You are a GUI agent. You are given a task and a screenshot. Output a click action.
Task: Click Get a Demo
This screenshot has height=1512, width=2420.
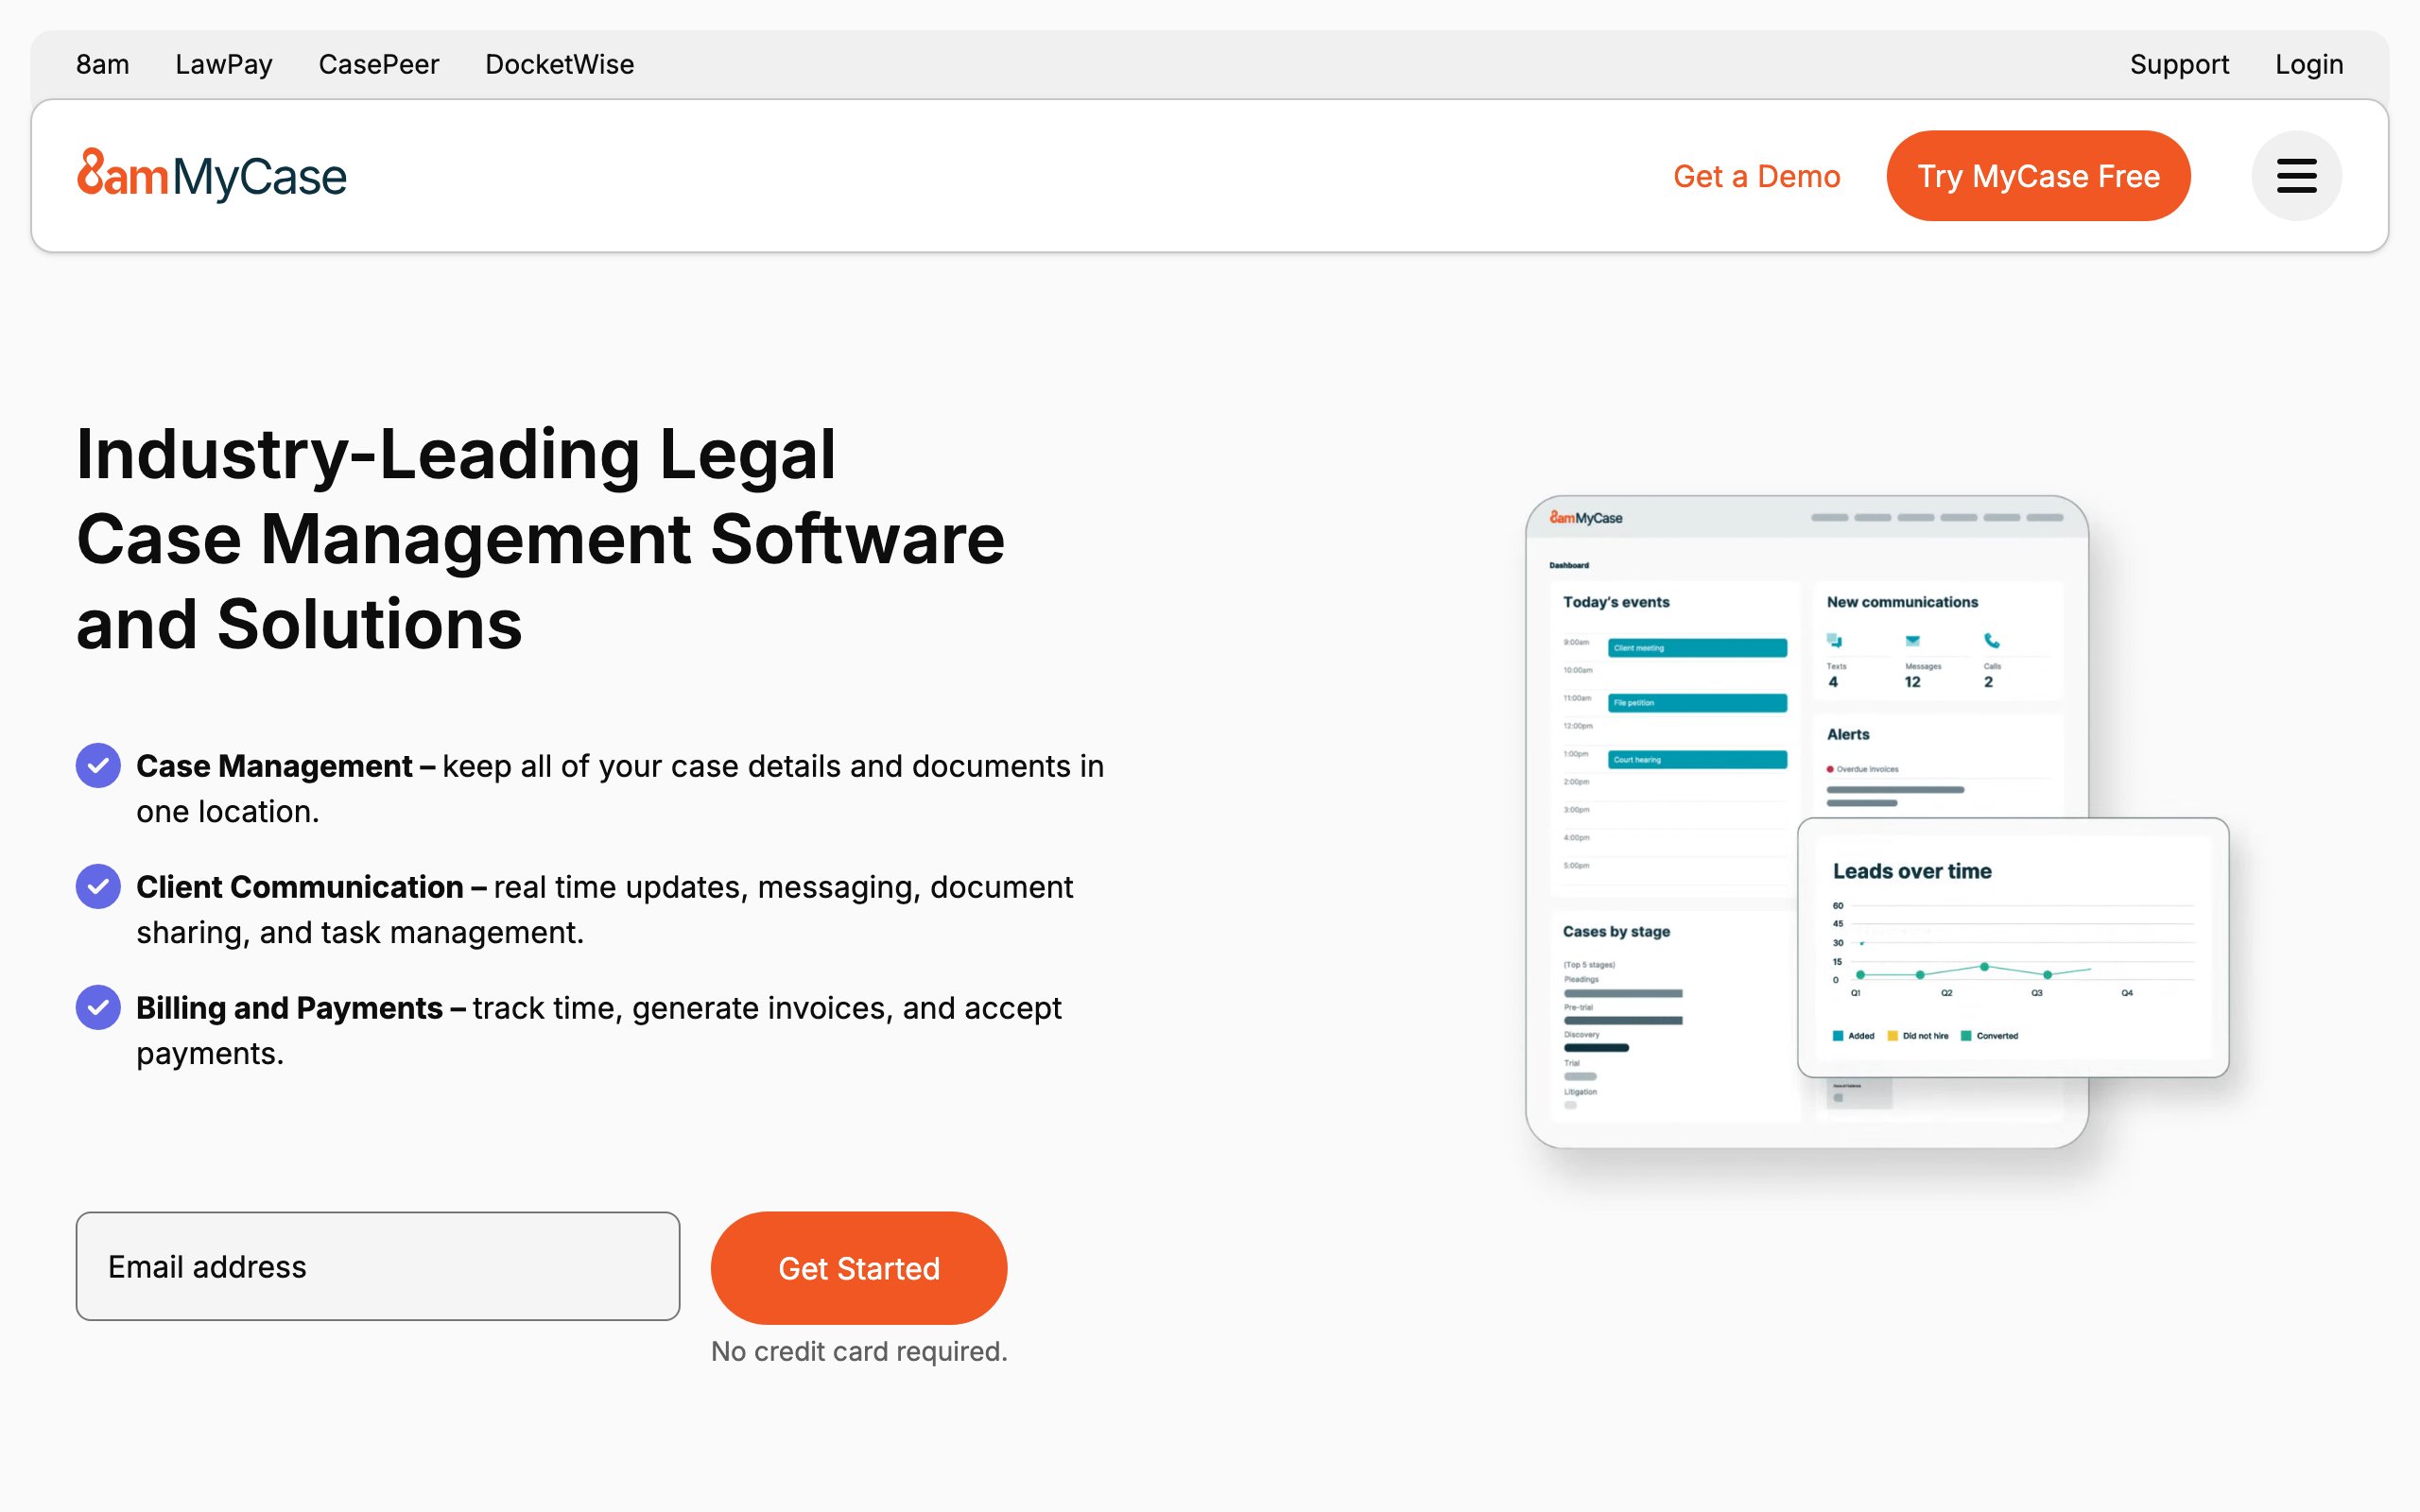click(1756, 176)
